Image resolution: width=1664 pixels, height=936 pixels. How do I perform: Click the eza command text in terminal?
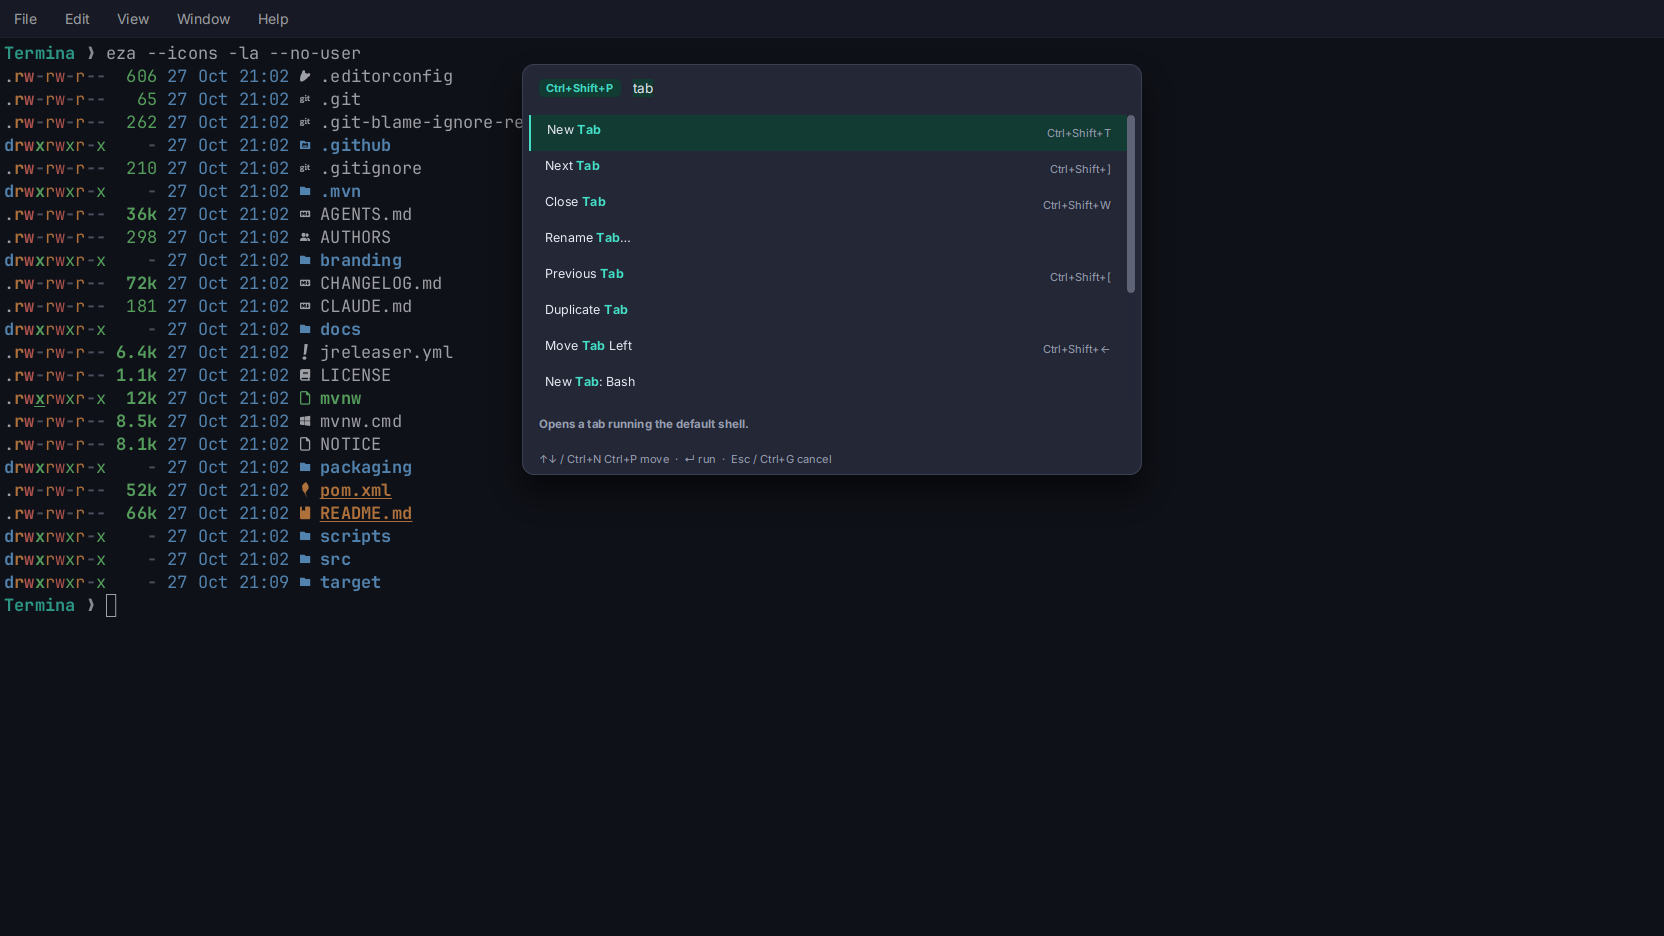(233, 53)
